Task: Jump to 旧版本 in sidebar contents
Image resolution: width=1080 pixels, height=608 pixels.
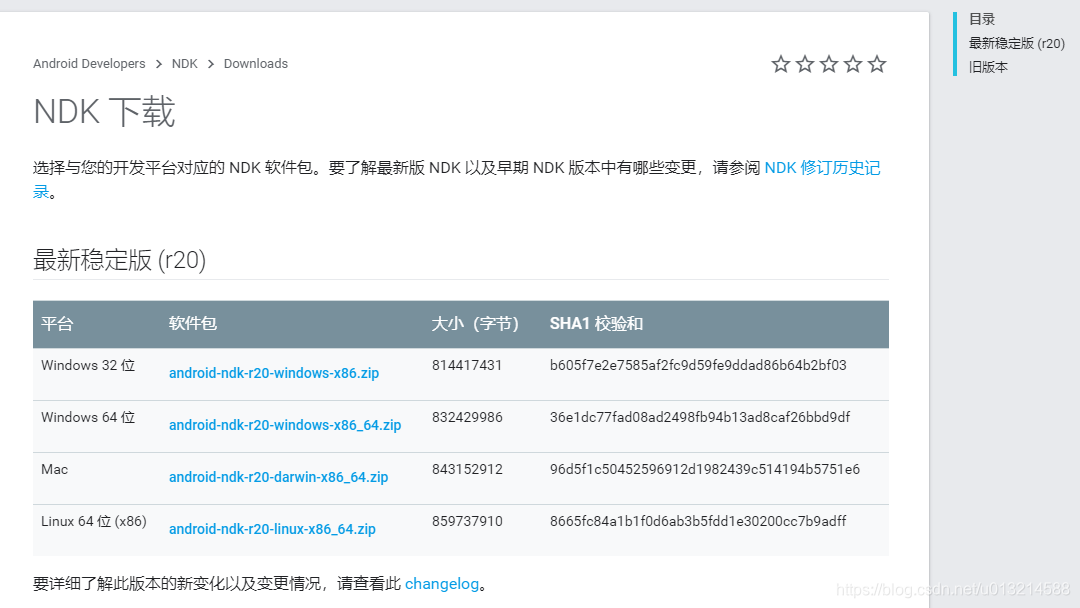Action: [x=988, y=67]
